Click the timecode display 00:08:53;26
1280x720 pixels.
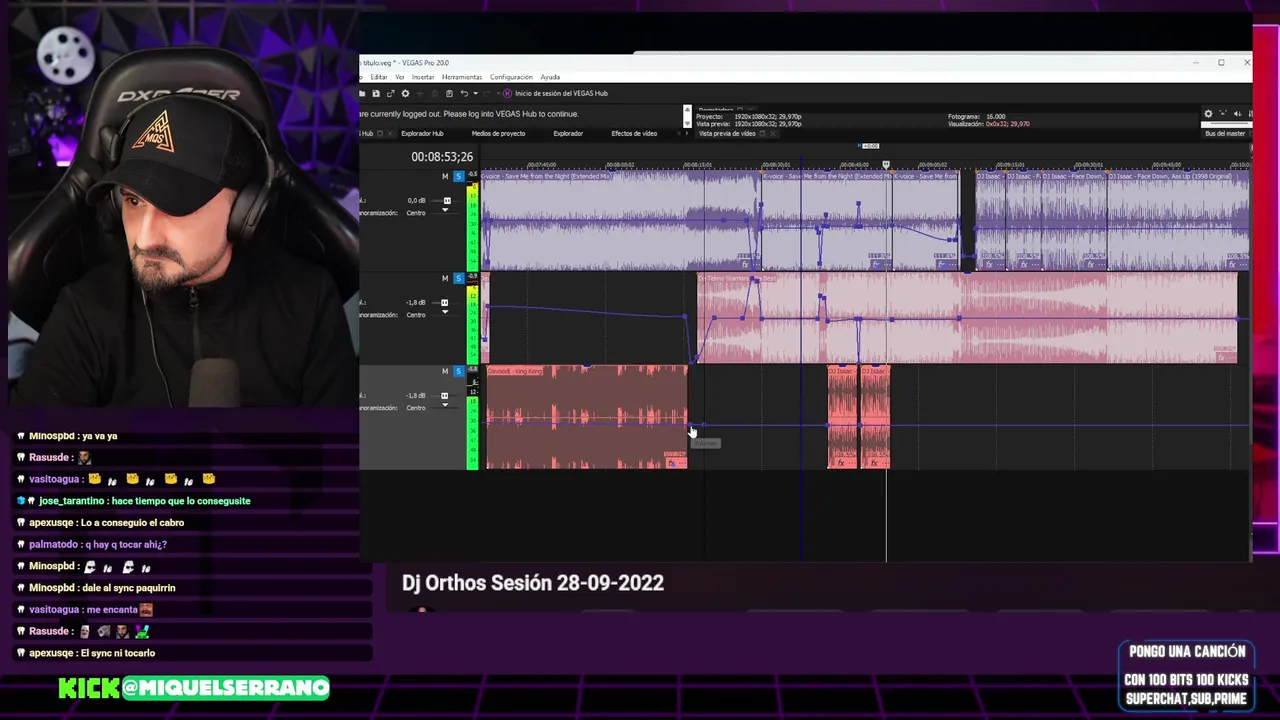(x=441, y=157)
